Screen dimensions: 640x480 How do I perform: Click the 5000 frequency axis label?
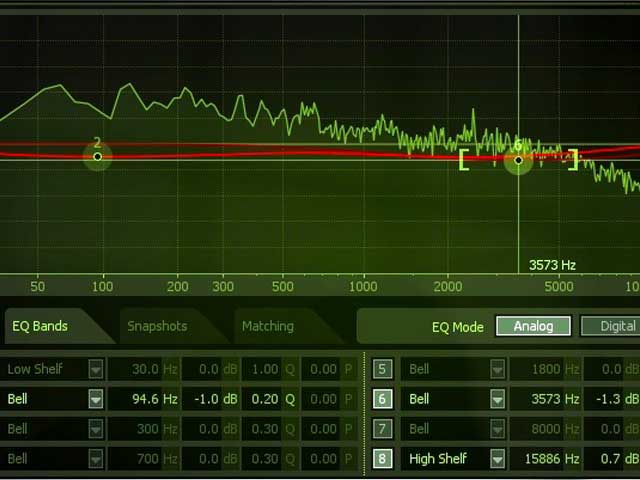(x=559, y=287)
